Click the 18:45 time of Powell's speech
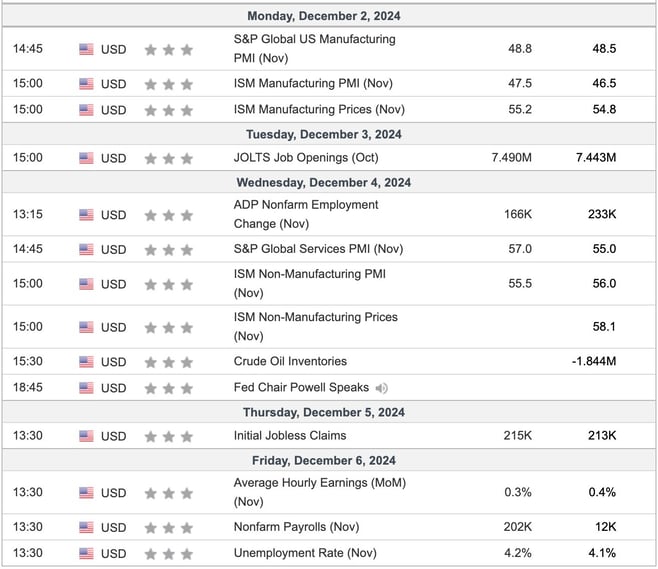658x569 pixels. (28, 387)
